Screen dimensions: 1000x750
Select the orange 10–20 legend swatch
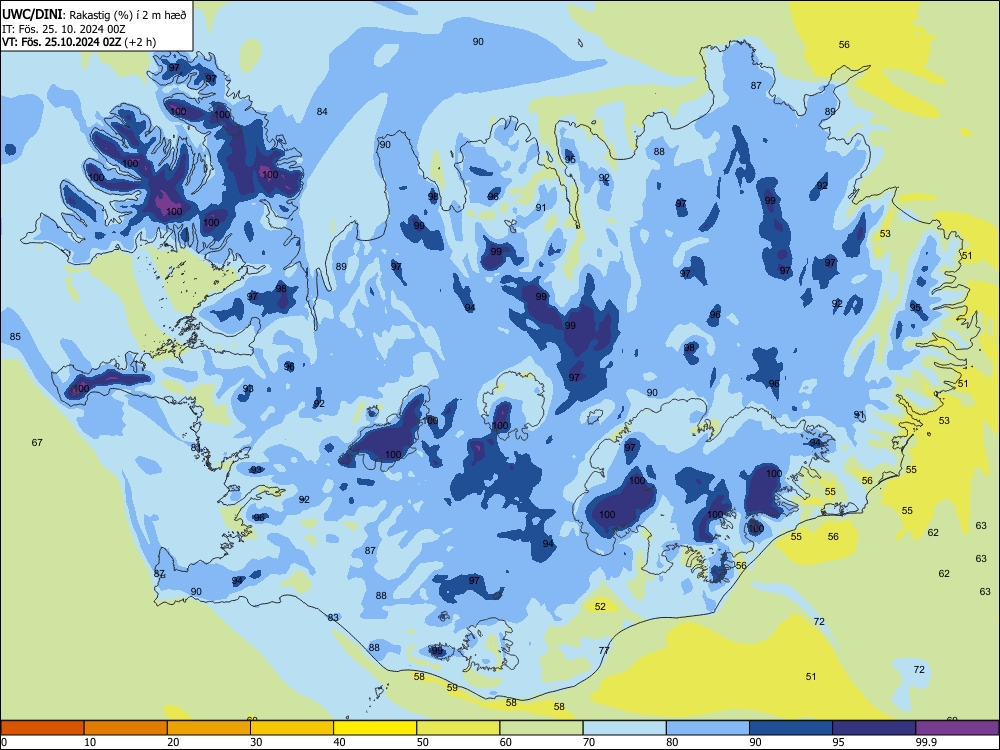pos(126,728)
